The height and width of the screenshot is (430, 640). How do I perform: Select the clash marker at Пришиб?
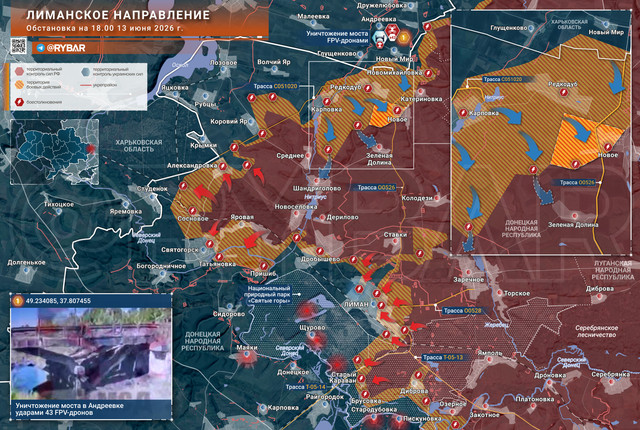click(x=264, y=266)
